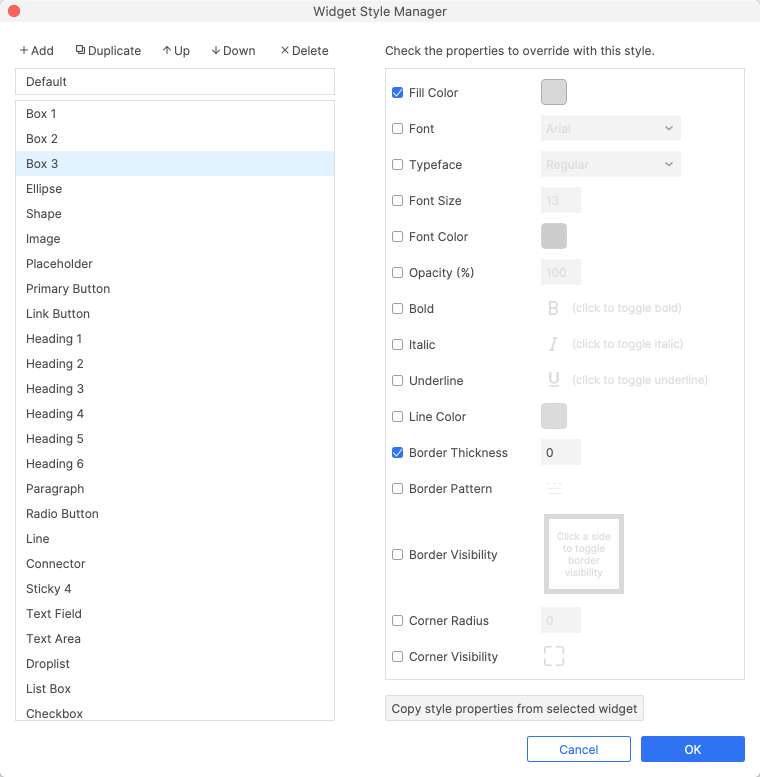The image size is (760, 777).
Task: Check the Underline checkbox
Action: coord(397,381)
